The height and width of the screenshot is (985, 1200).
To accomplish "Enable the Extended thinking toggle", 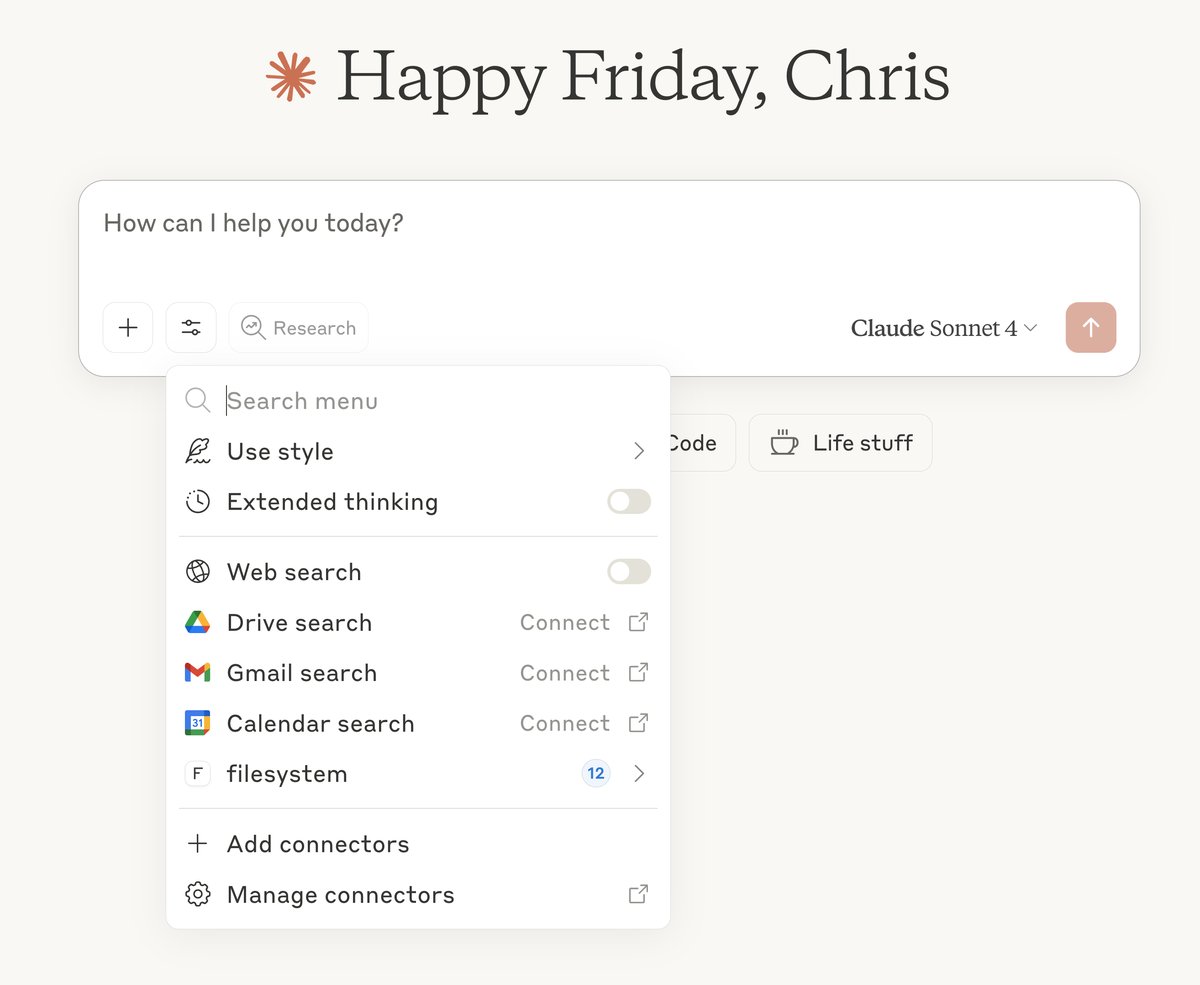I will click(629, 502).
